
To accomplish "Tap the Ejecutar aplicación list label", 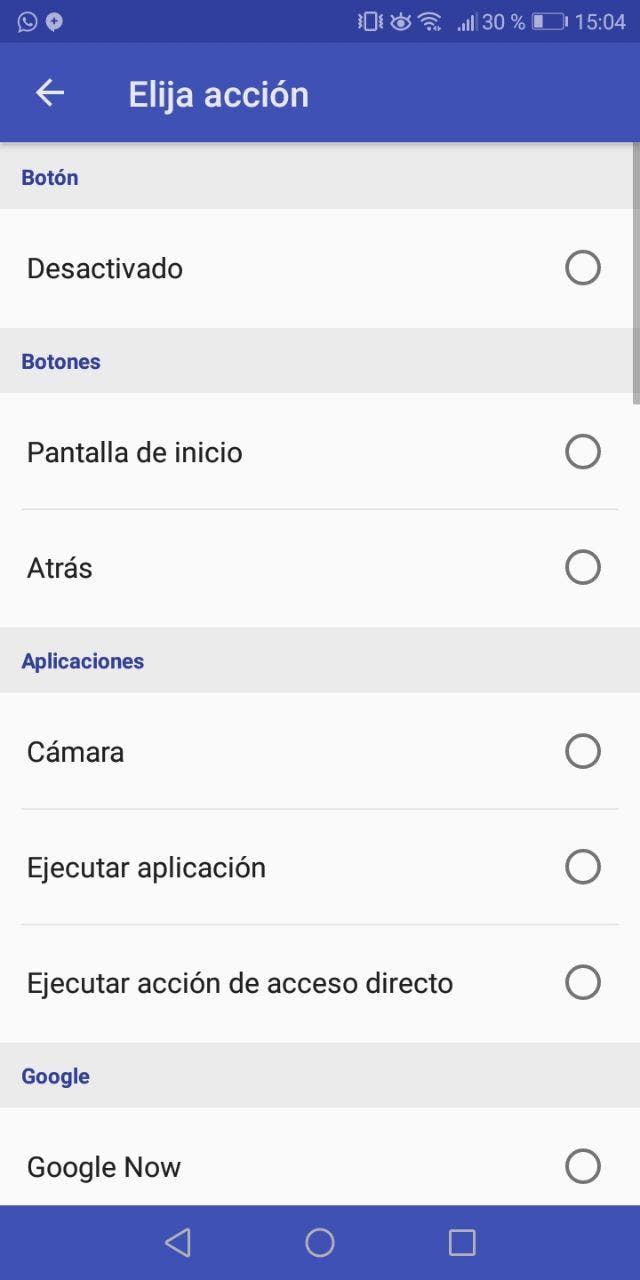I will pos(146,867).
